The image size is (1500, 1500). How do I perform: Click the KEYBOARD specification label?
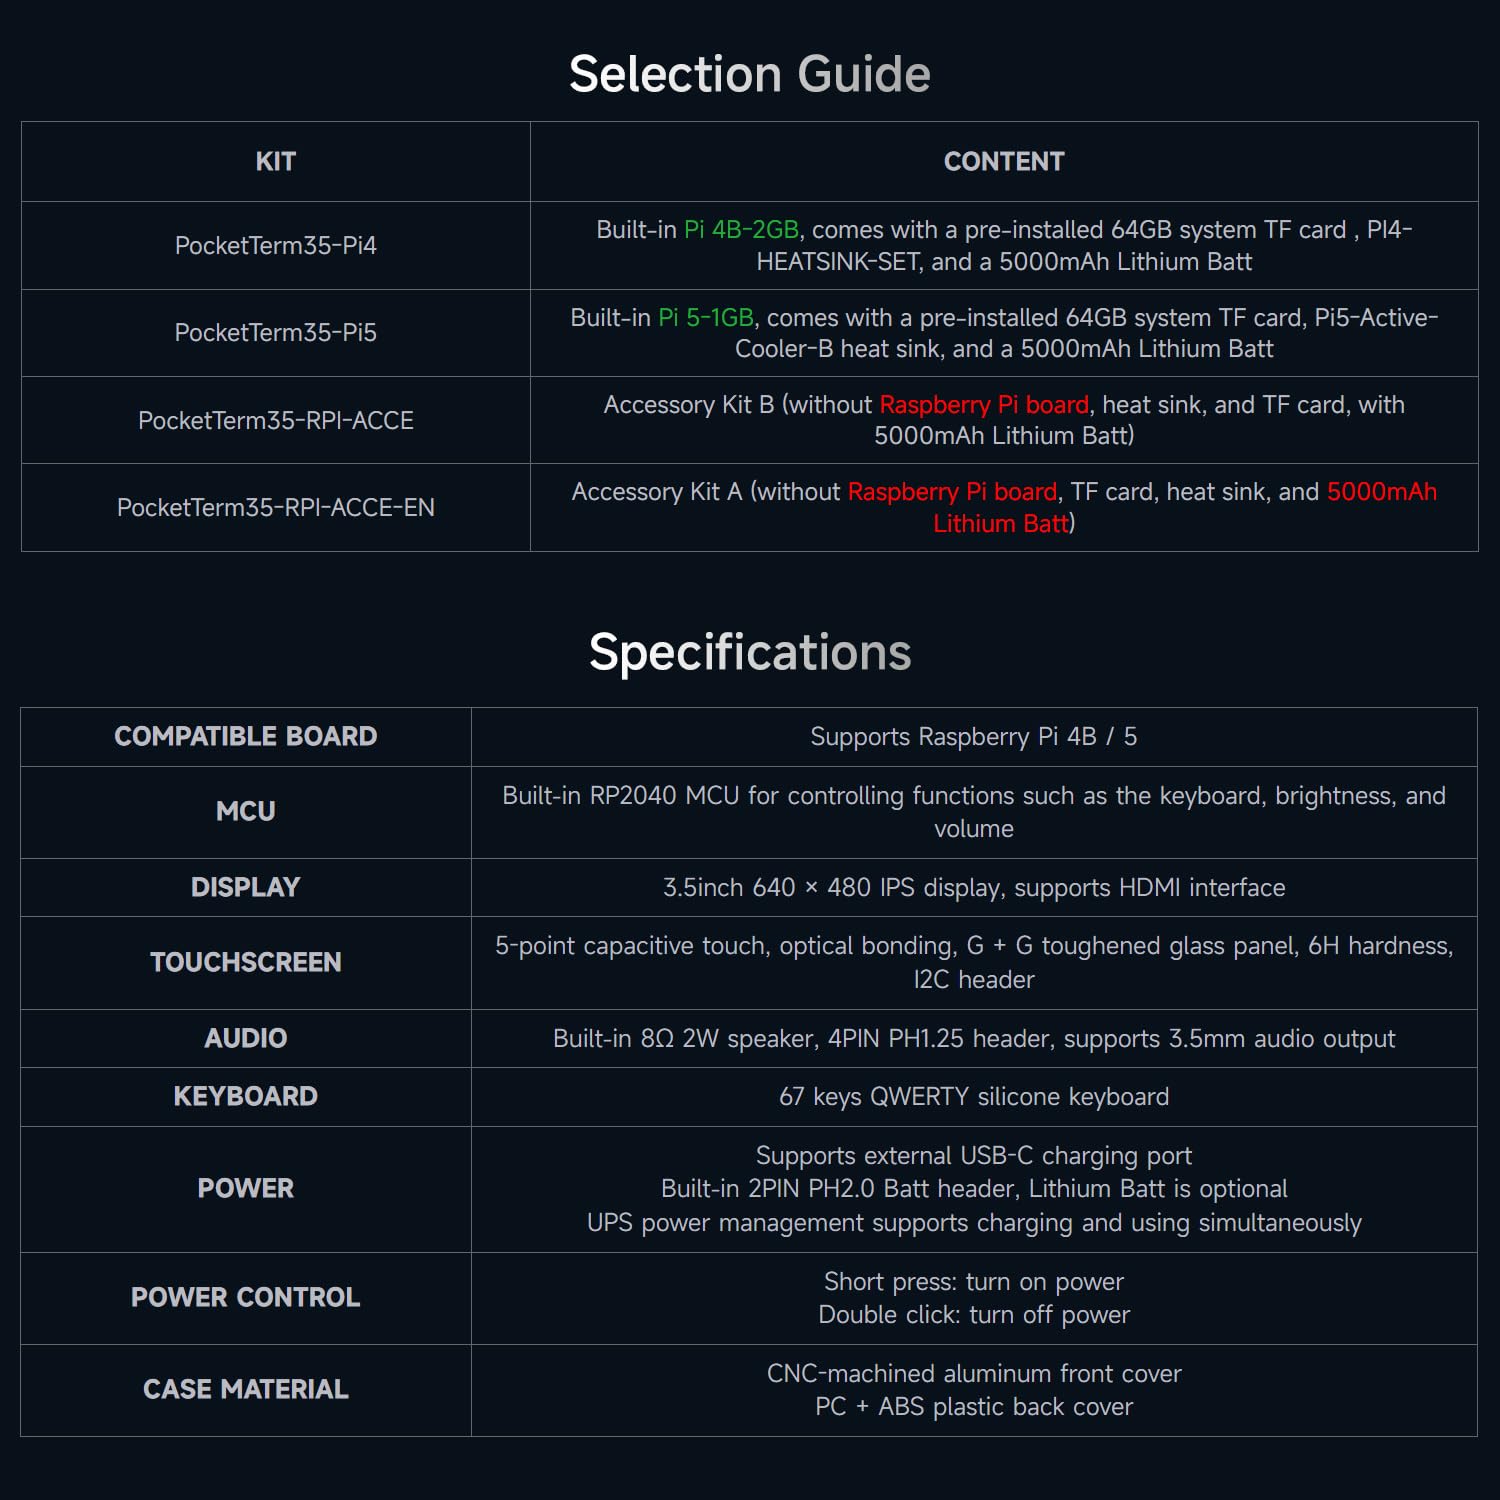click(x=246, y=1097)
